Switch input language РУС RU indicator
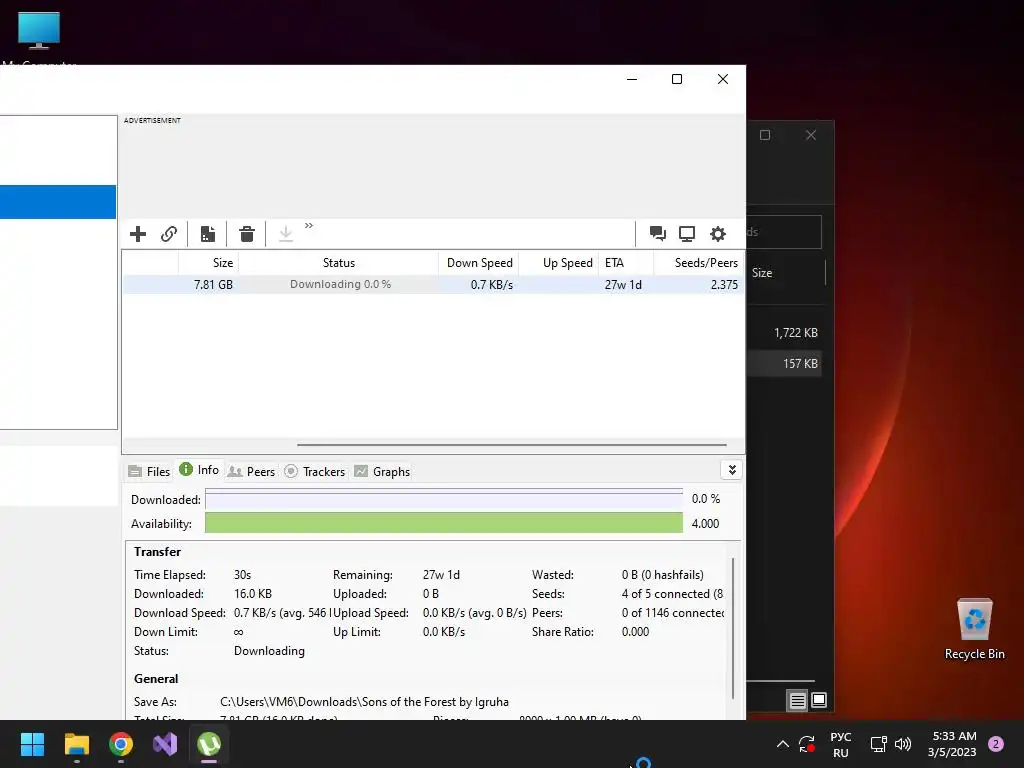 coord(841,744)
